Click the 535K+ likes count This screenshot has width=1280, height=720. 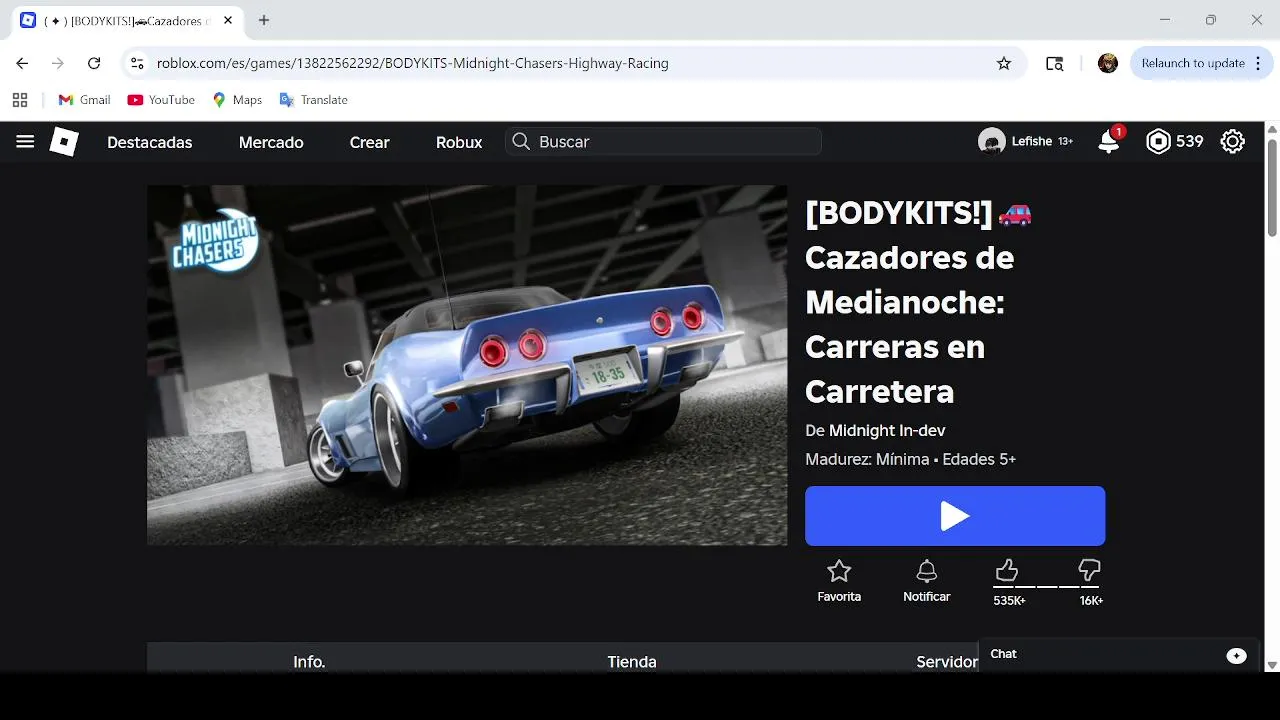tap(1009, 601)
